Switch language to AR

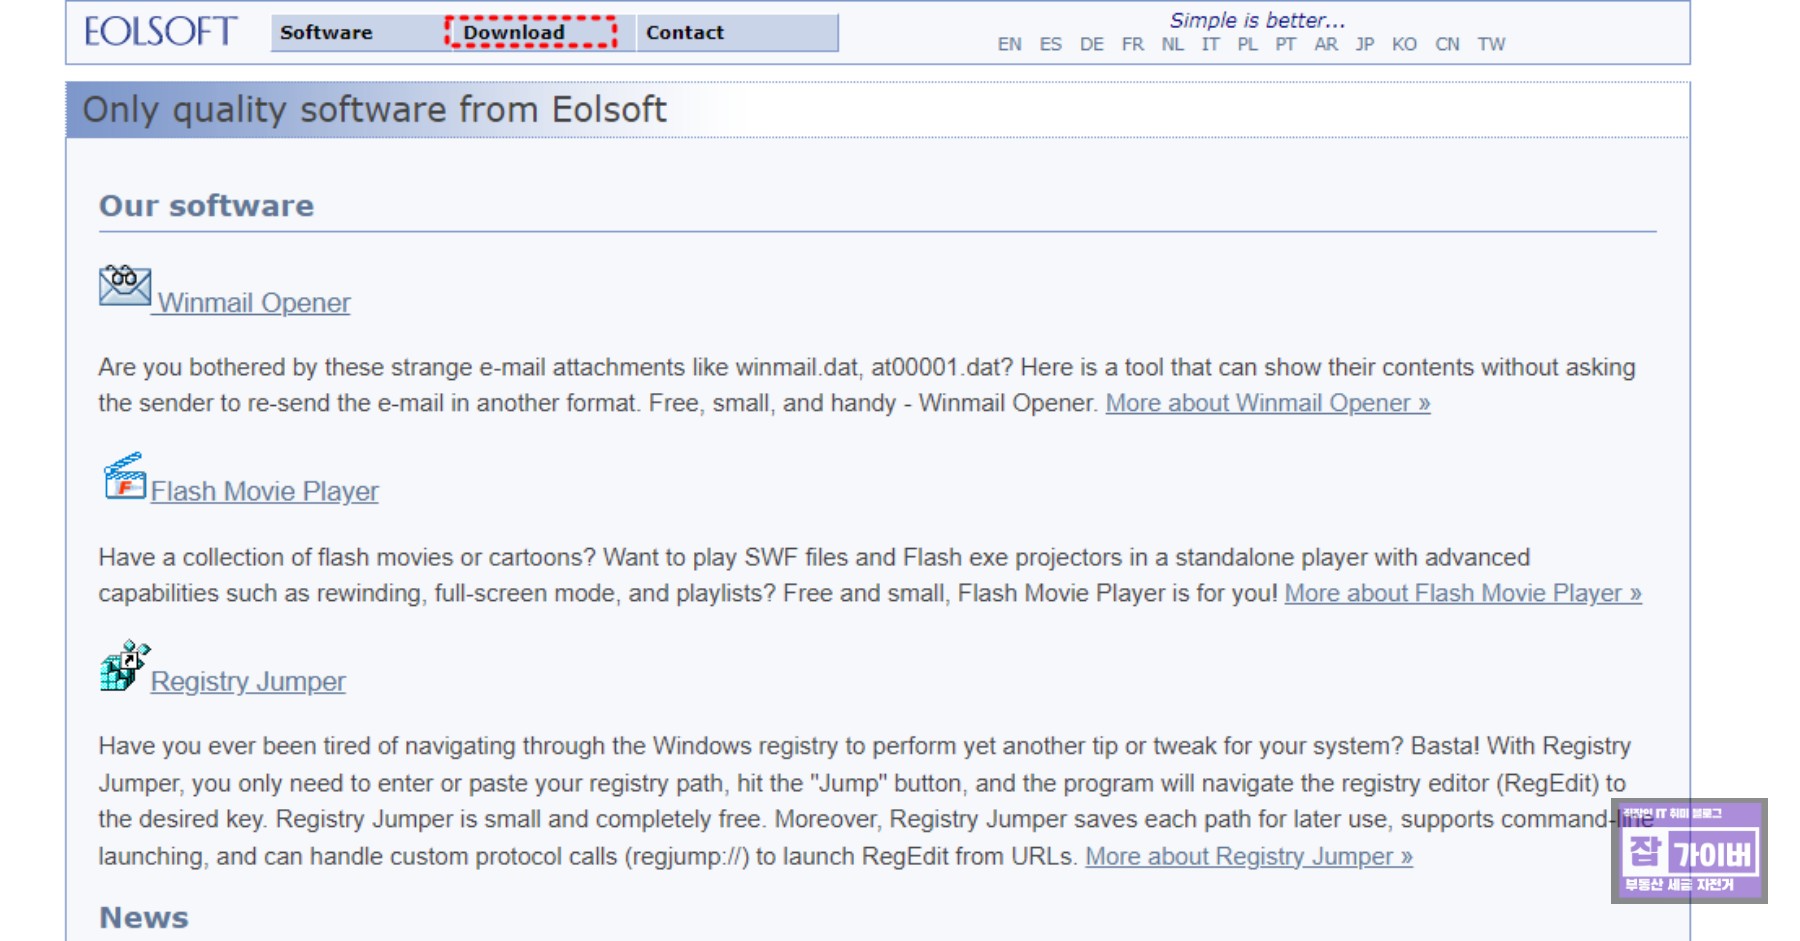[1326, 44]
